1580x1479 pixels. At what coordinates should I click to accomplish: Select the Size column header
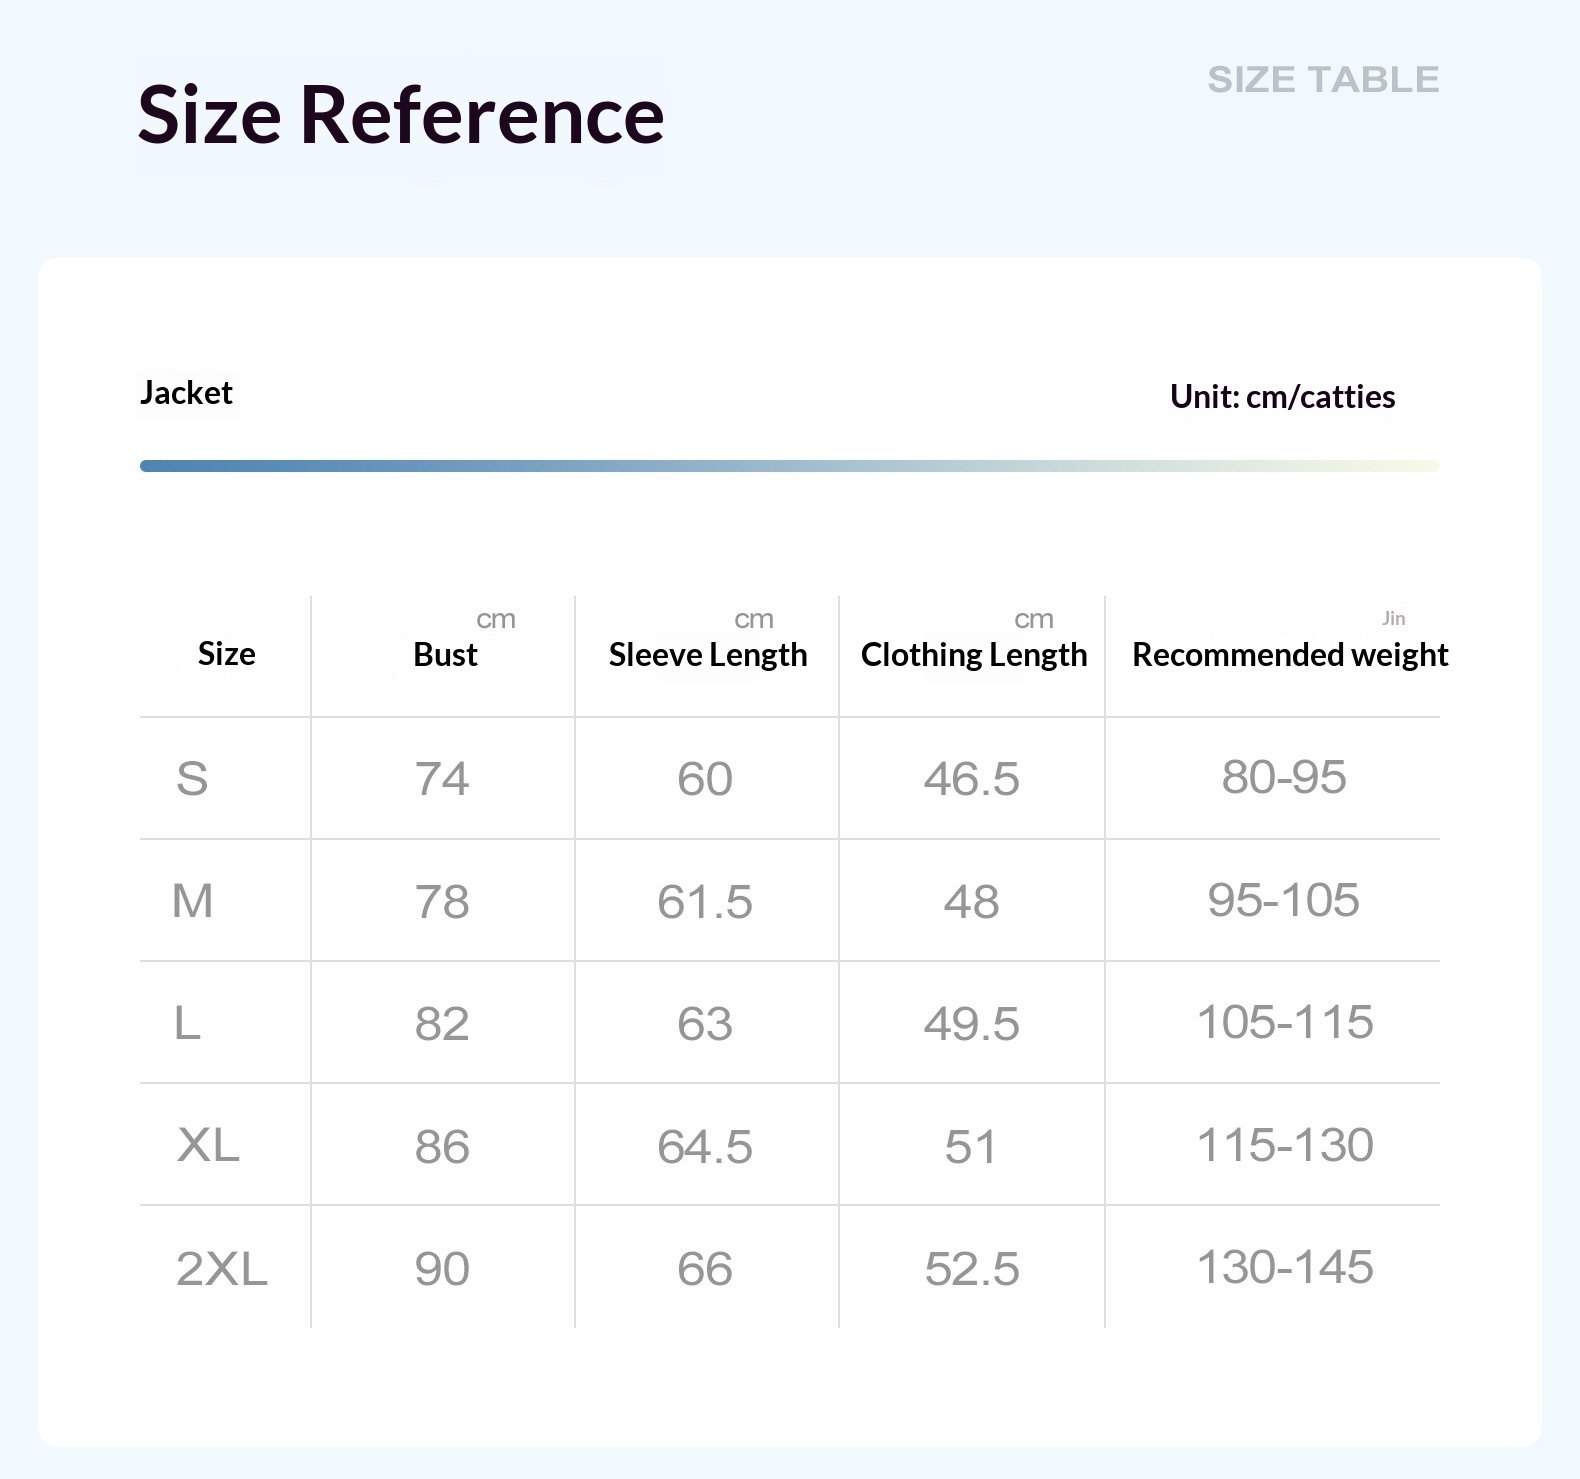pyautogui.click(x=227, y=654)
